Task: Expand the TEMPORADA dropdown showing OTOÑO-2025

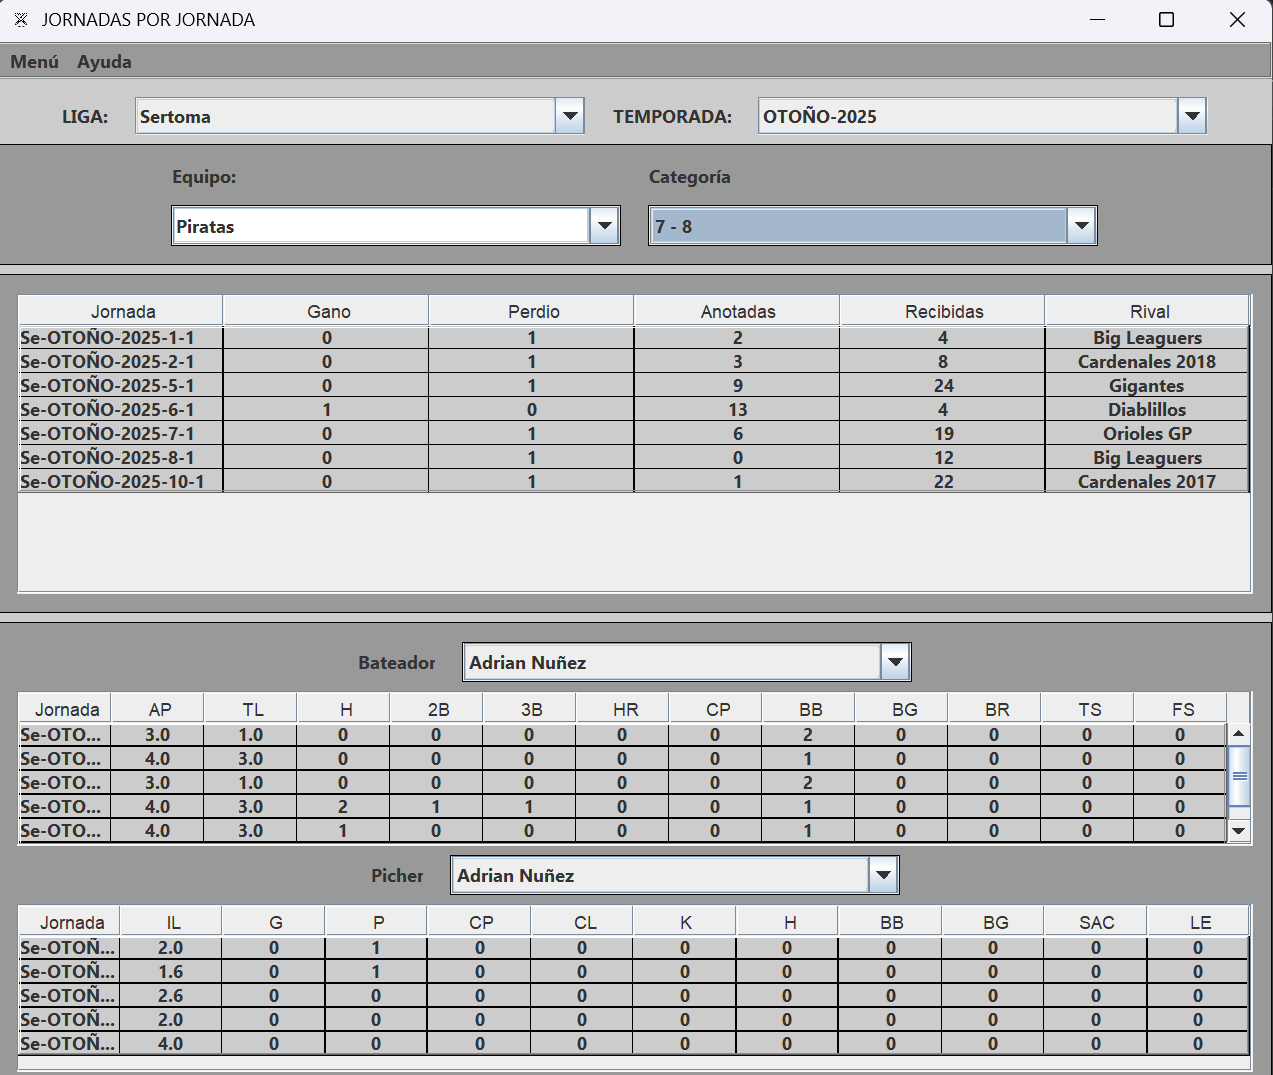Action: [1191, 116]
